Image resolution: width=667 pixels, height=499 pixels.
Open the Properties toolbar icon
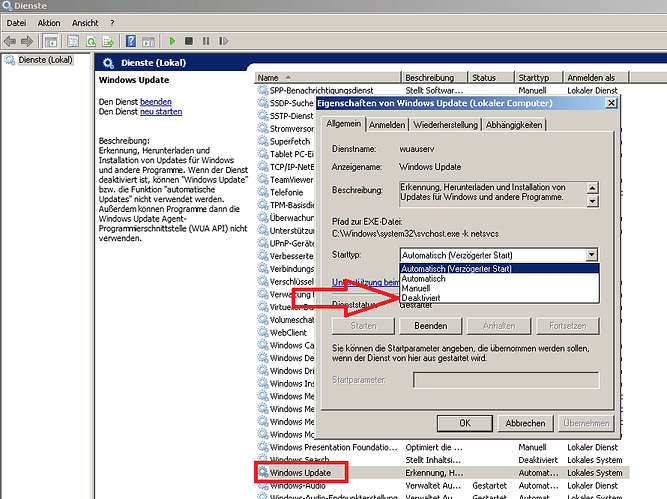[x=73, y=41]
